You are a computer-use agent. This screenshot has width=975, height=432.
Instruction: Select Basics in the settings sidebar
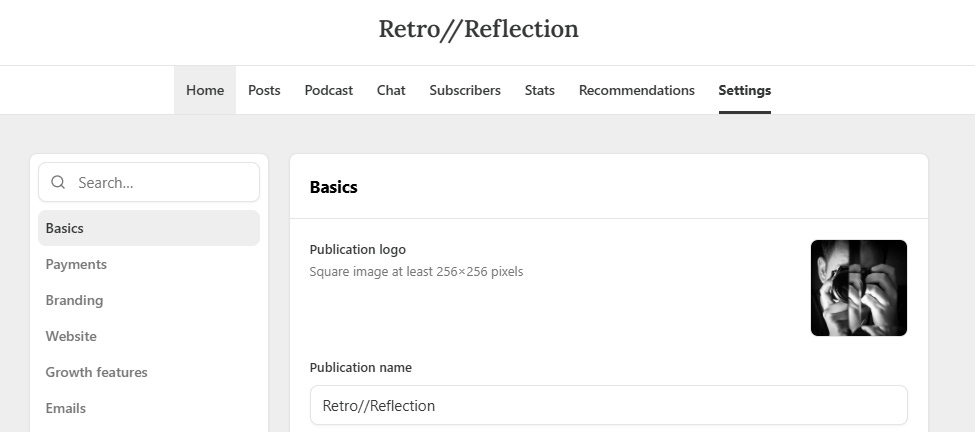point(149,228)
